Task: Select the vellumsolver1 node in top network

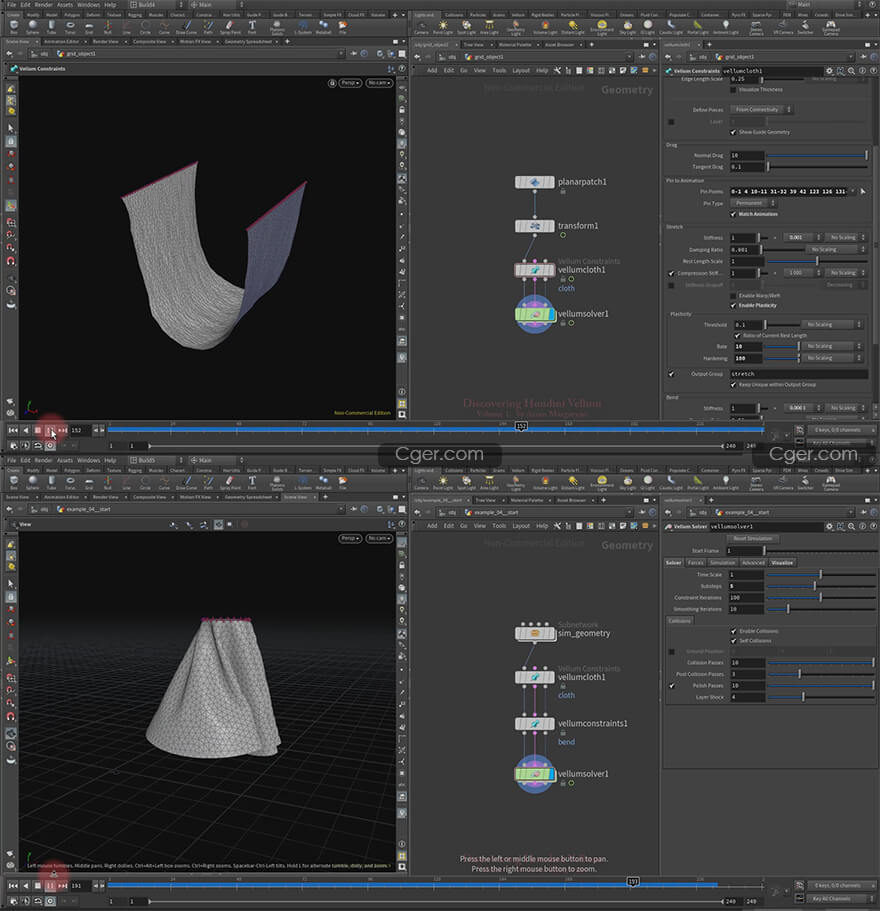Action: point(535,314)
